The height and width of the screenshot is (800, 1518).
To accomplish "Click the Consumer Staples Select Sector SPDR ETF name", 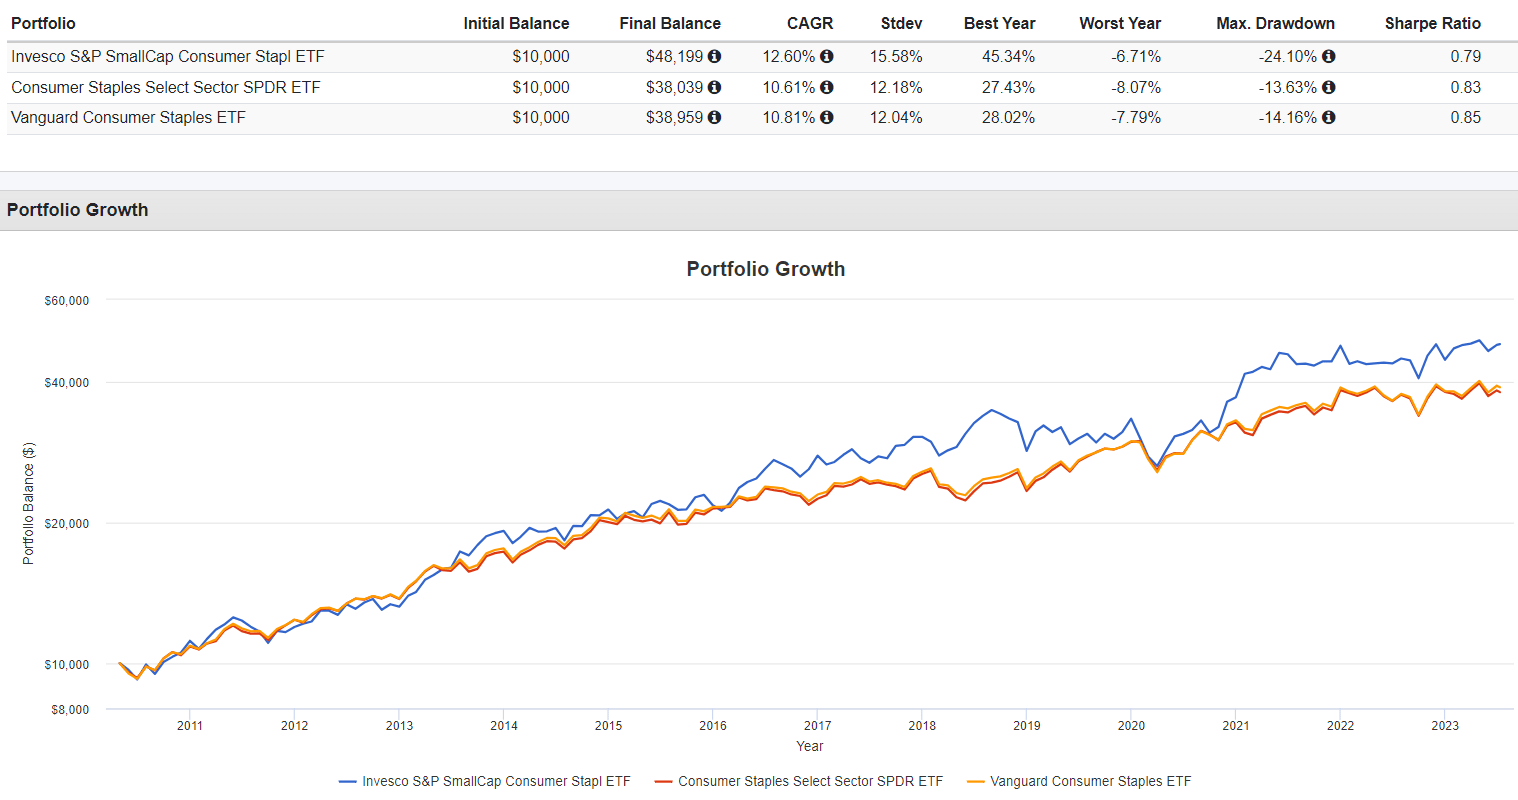I will coord(164,87).
